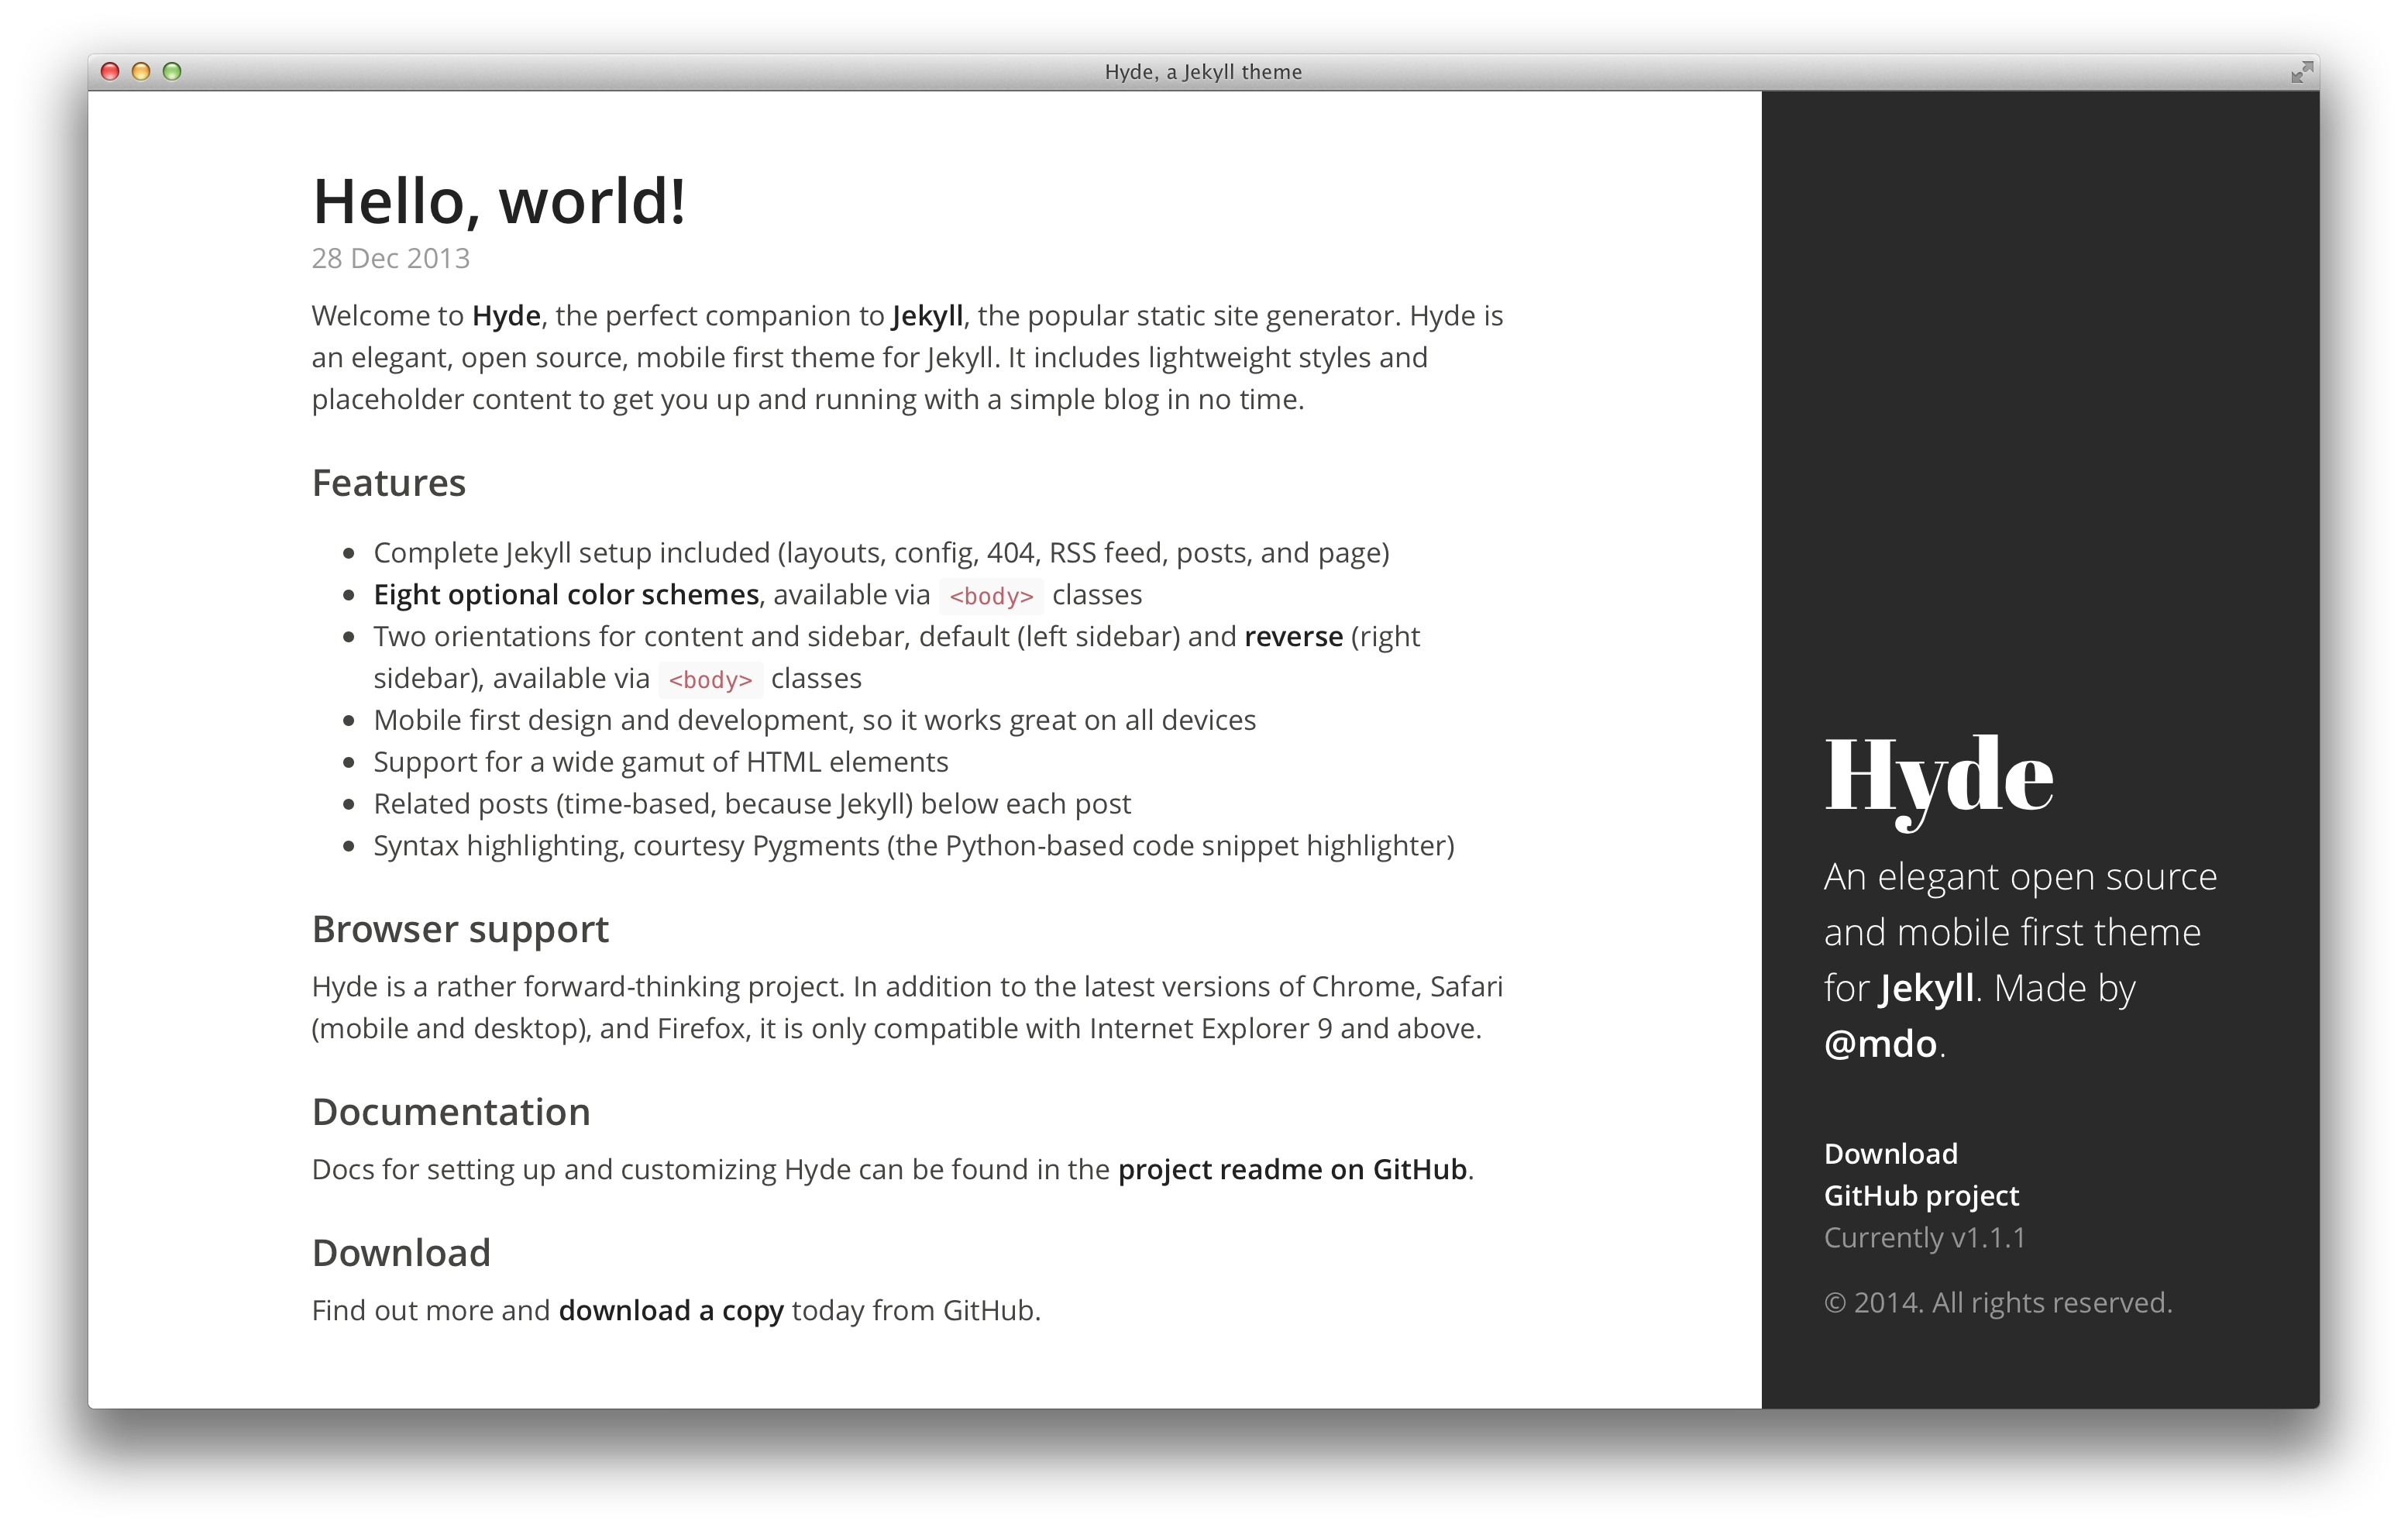Click the "download a copy" link
Viewport: 2408px width, 1531px height.
(671, 1311)
